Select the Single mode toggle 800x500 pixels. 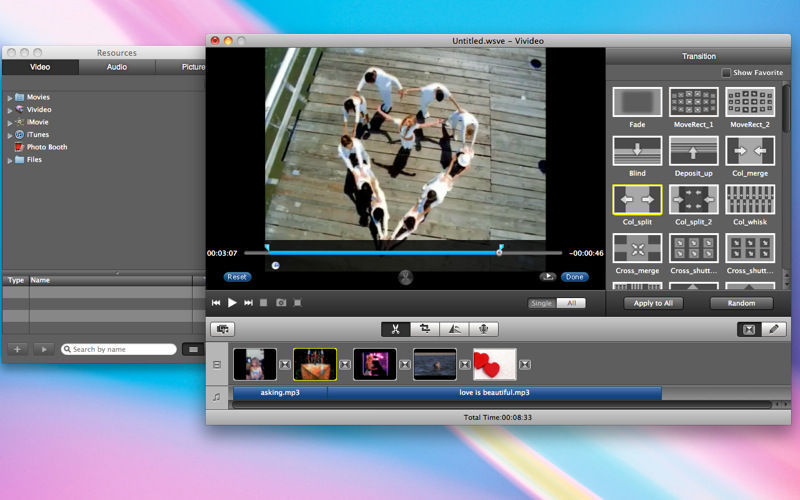click(542, 303)
